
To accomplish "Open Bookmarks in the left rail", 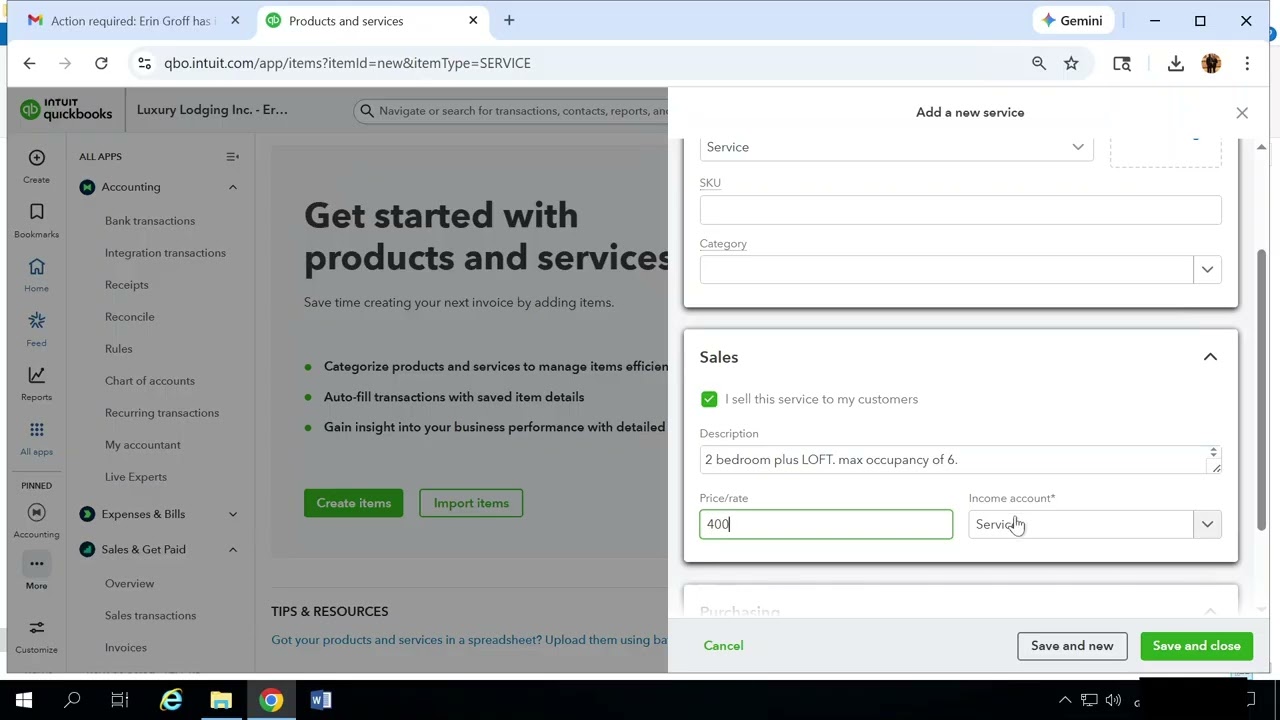I will tap(36, 212).
